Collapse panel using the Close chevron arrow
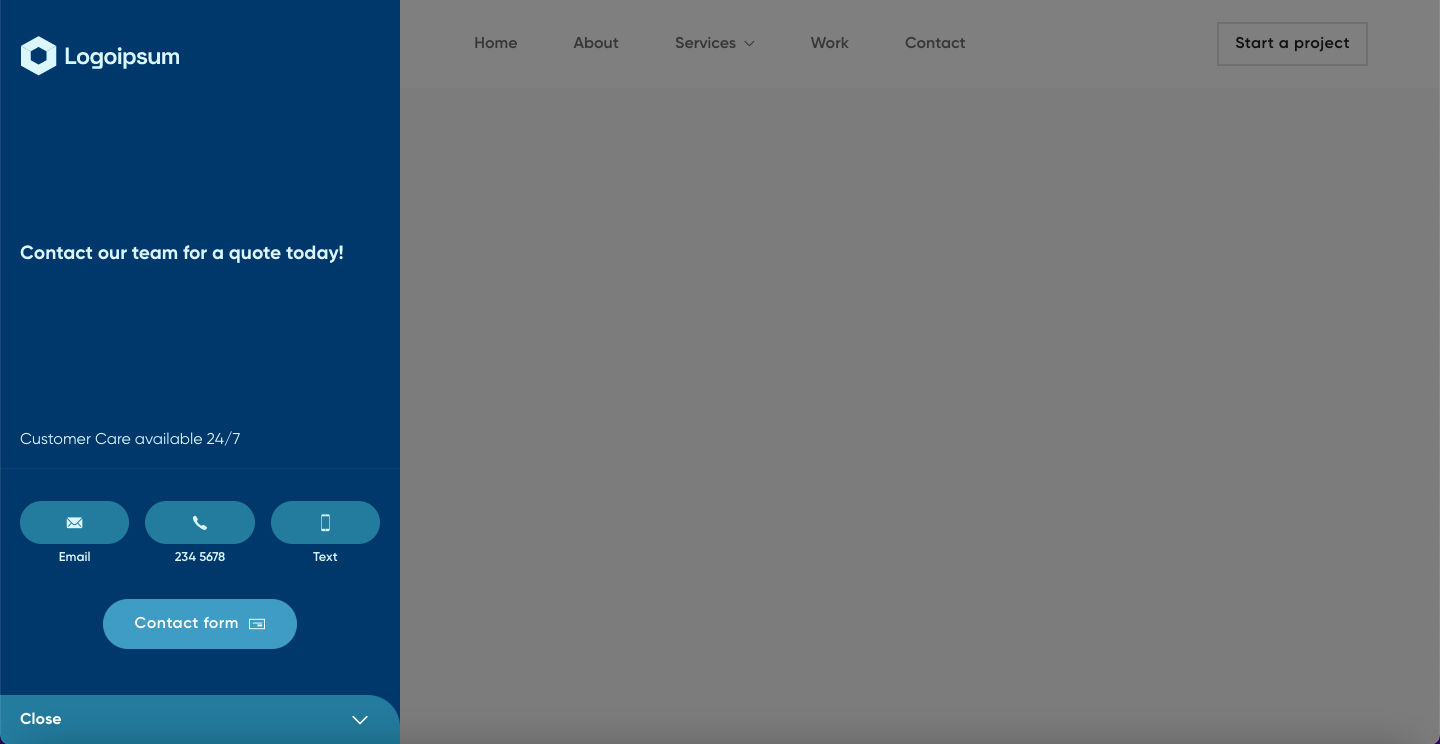The image size is (1440, 744). click(360, 720)
